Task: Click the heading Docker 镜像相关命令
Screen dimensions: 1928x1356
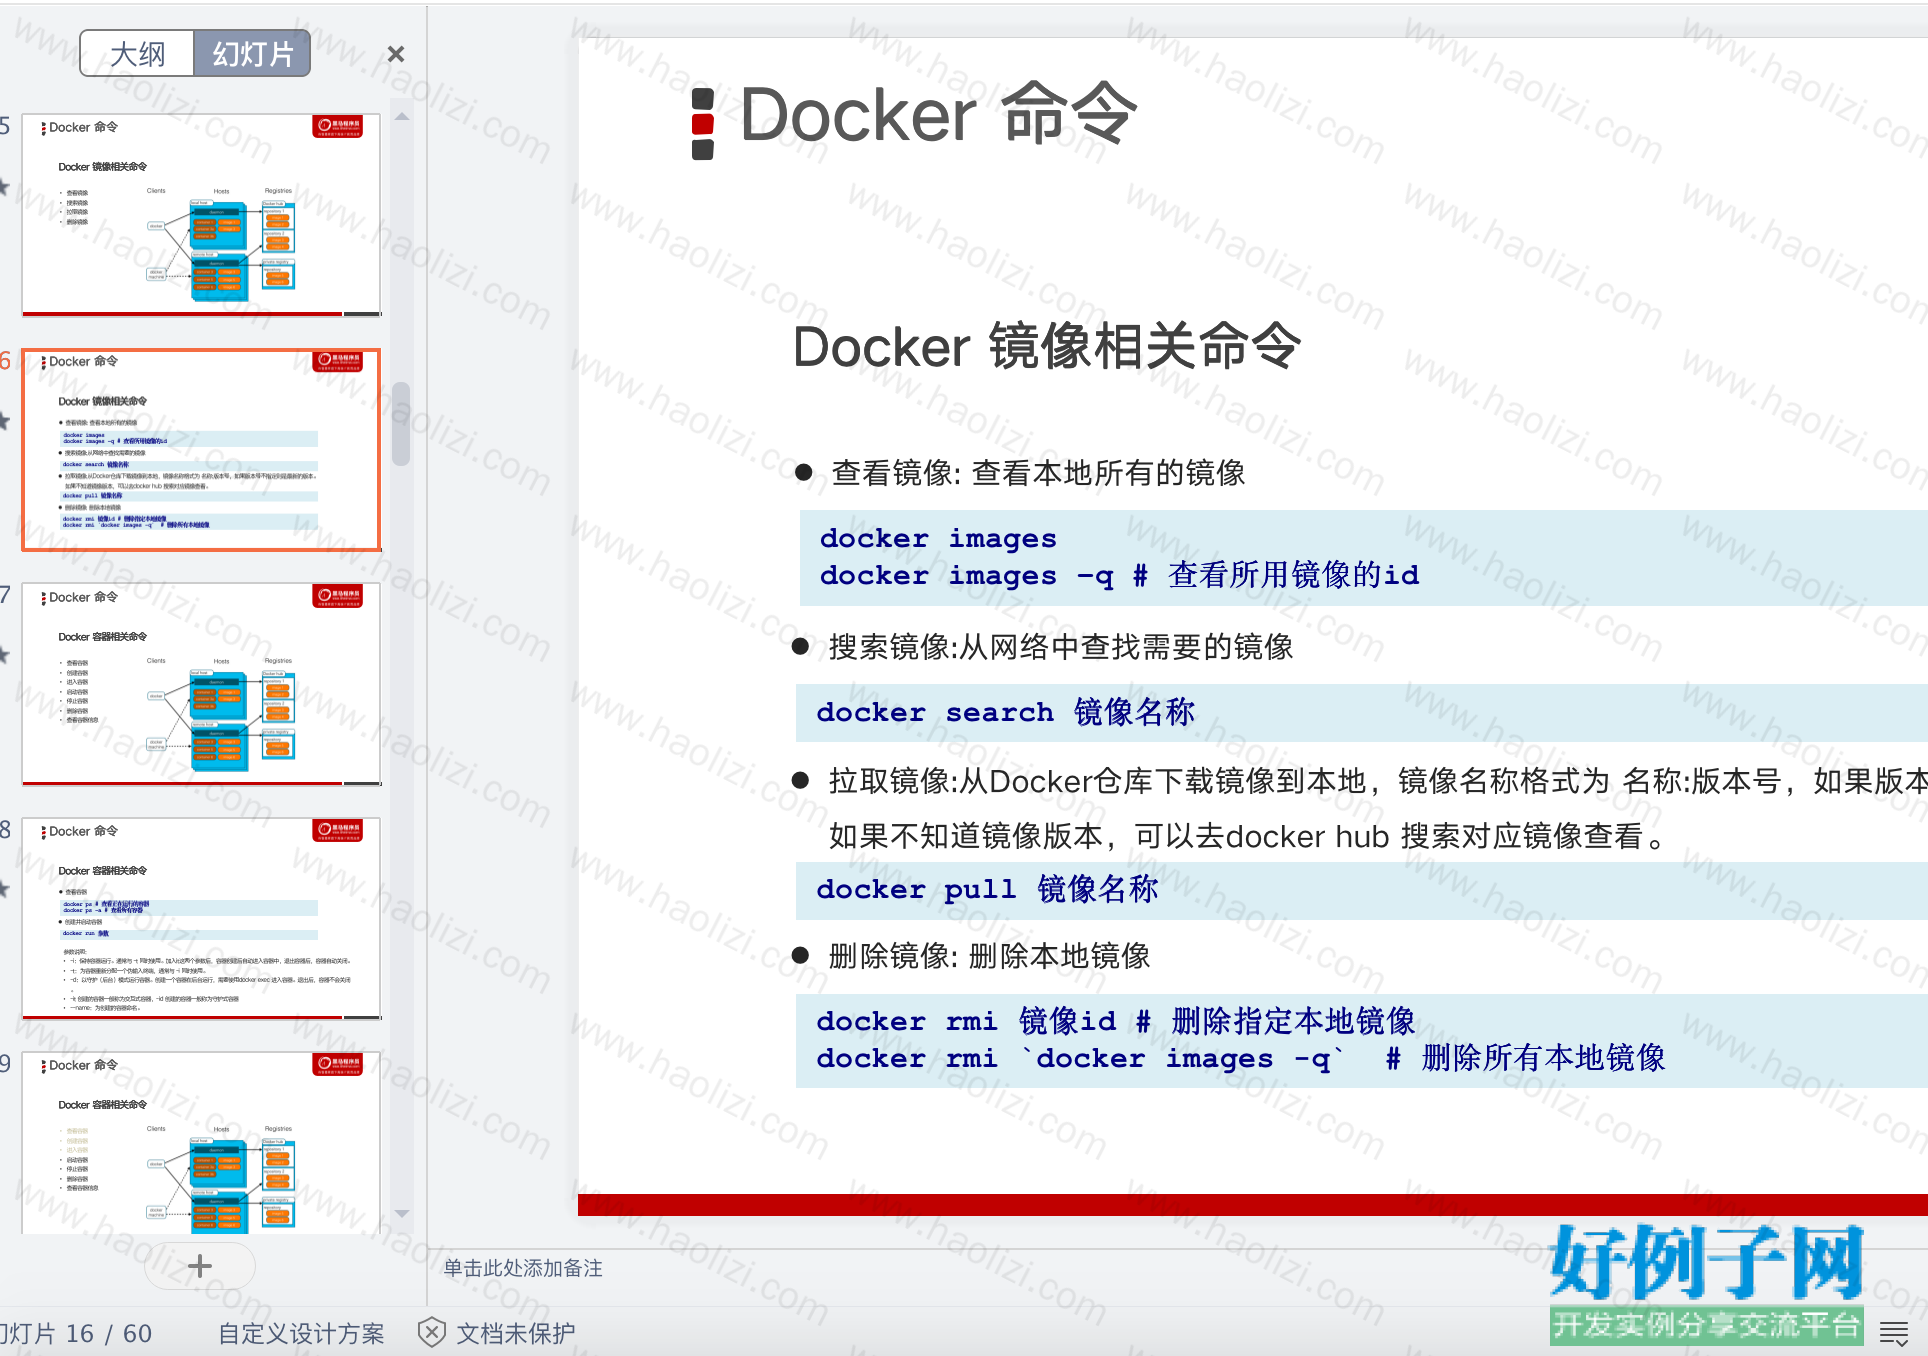Action: tap(1047, 347)
